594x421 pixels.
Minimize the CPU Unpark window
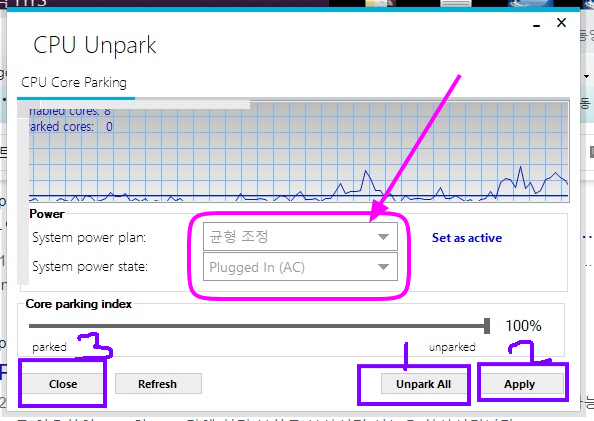pos(536,25)
